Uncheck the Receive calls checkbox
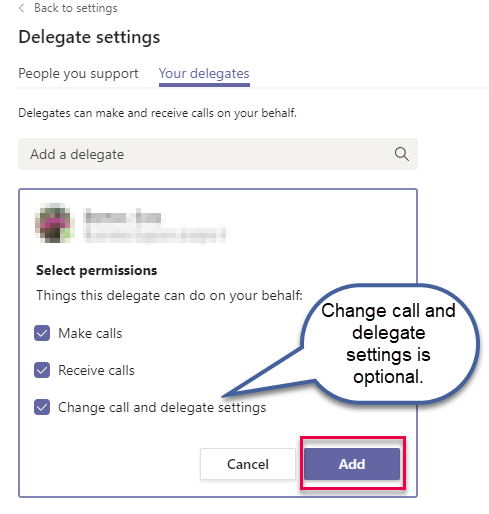This screenshot has height=514, width=489. click(x=42, y=370)
